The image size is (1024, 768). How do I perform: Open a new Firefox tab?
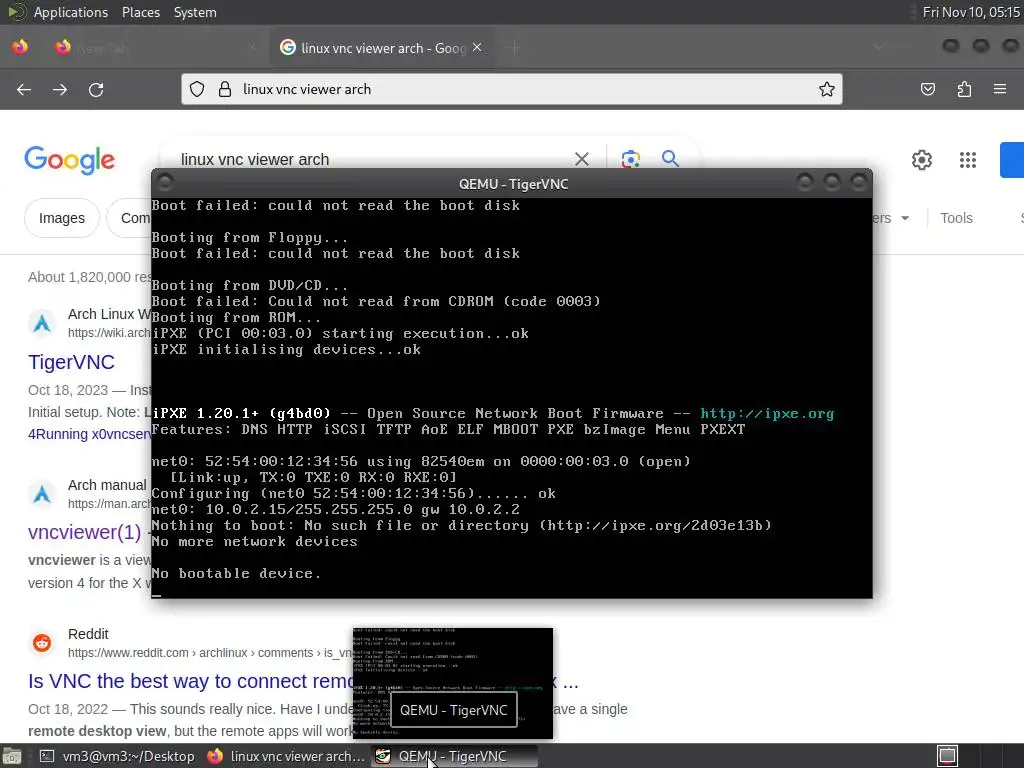click(515, 48)
